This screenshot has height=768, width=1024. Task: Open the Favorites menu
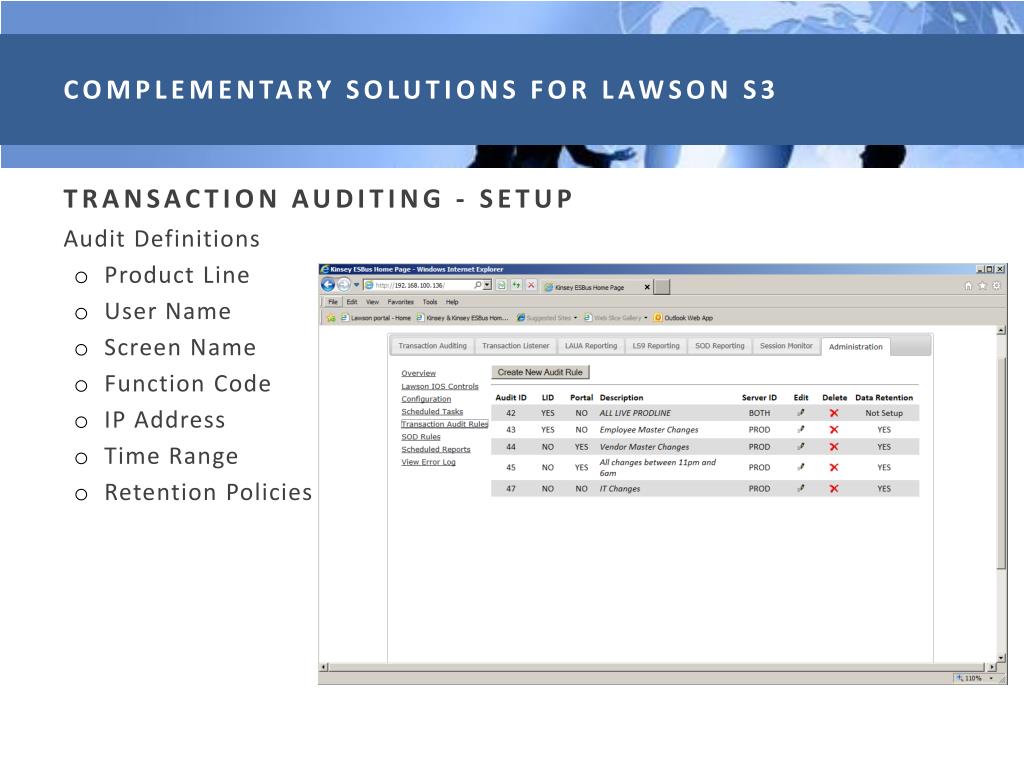click(400, 302)
